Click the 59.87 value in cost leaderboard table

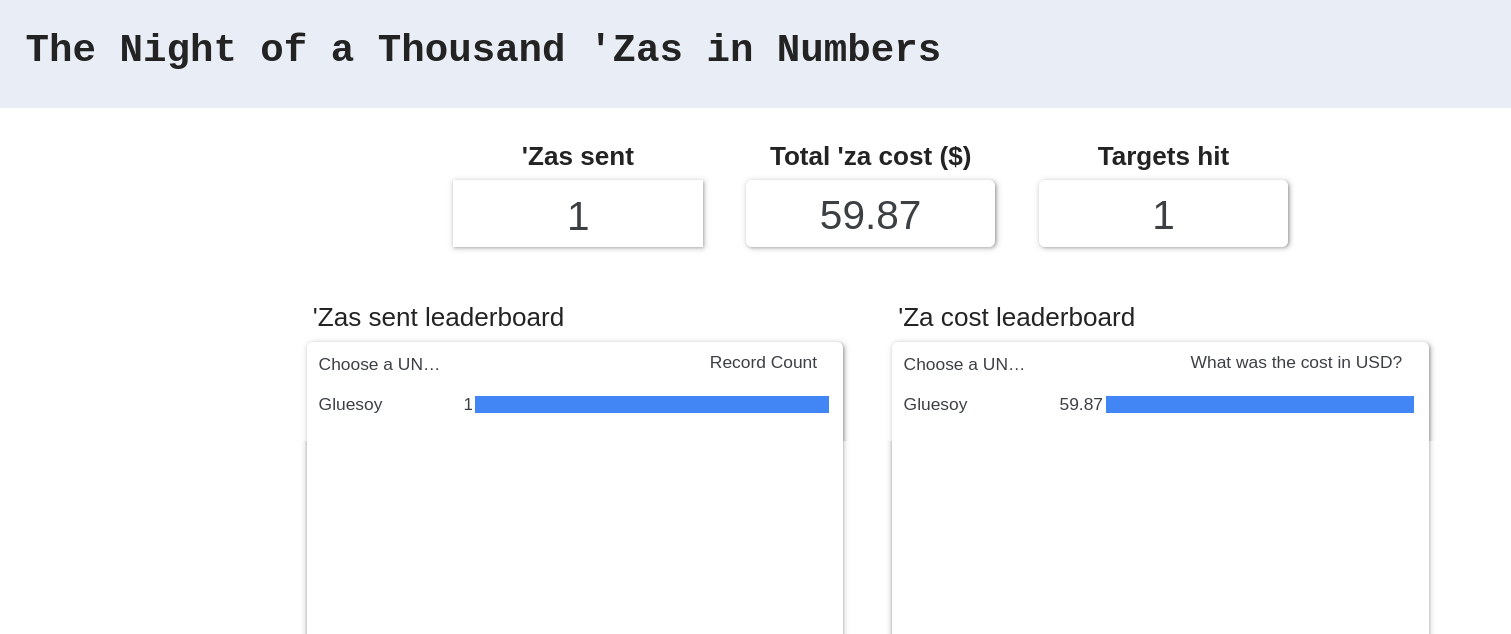click(1080, 405)
